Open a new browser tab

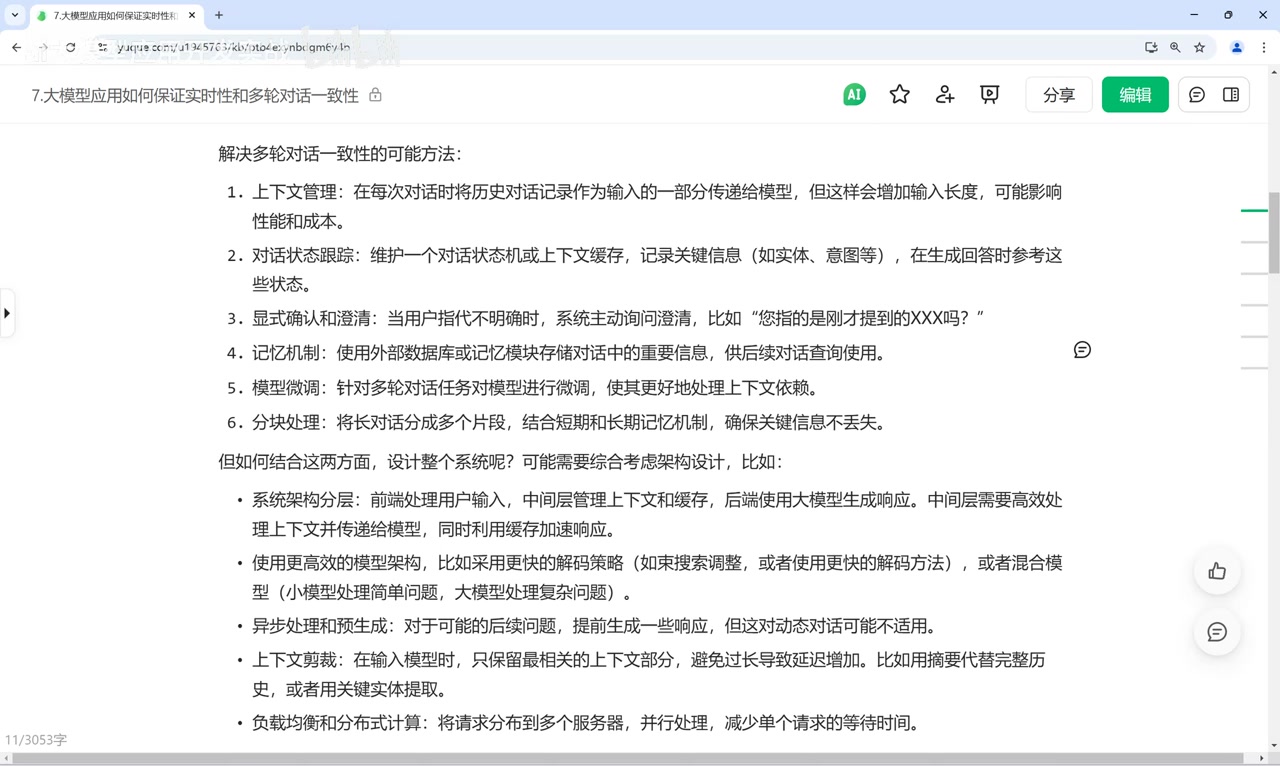[x=219, y=15]
